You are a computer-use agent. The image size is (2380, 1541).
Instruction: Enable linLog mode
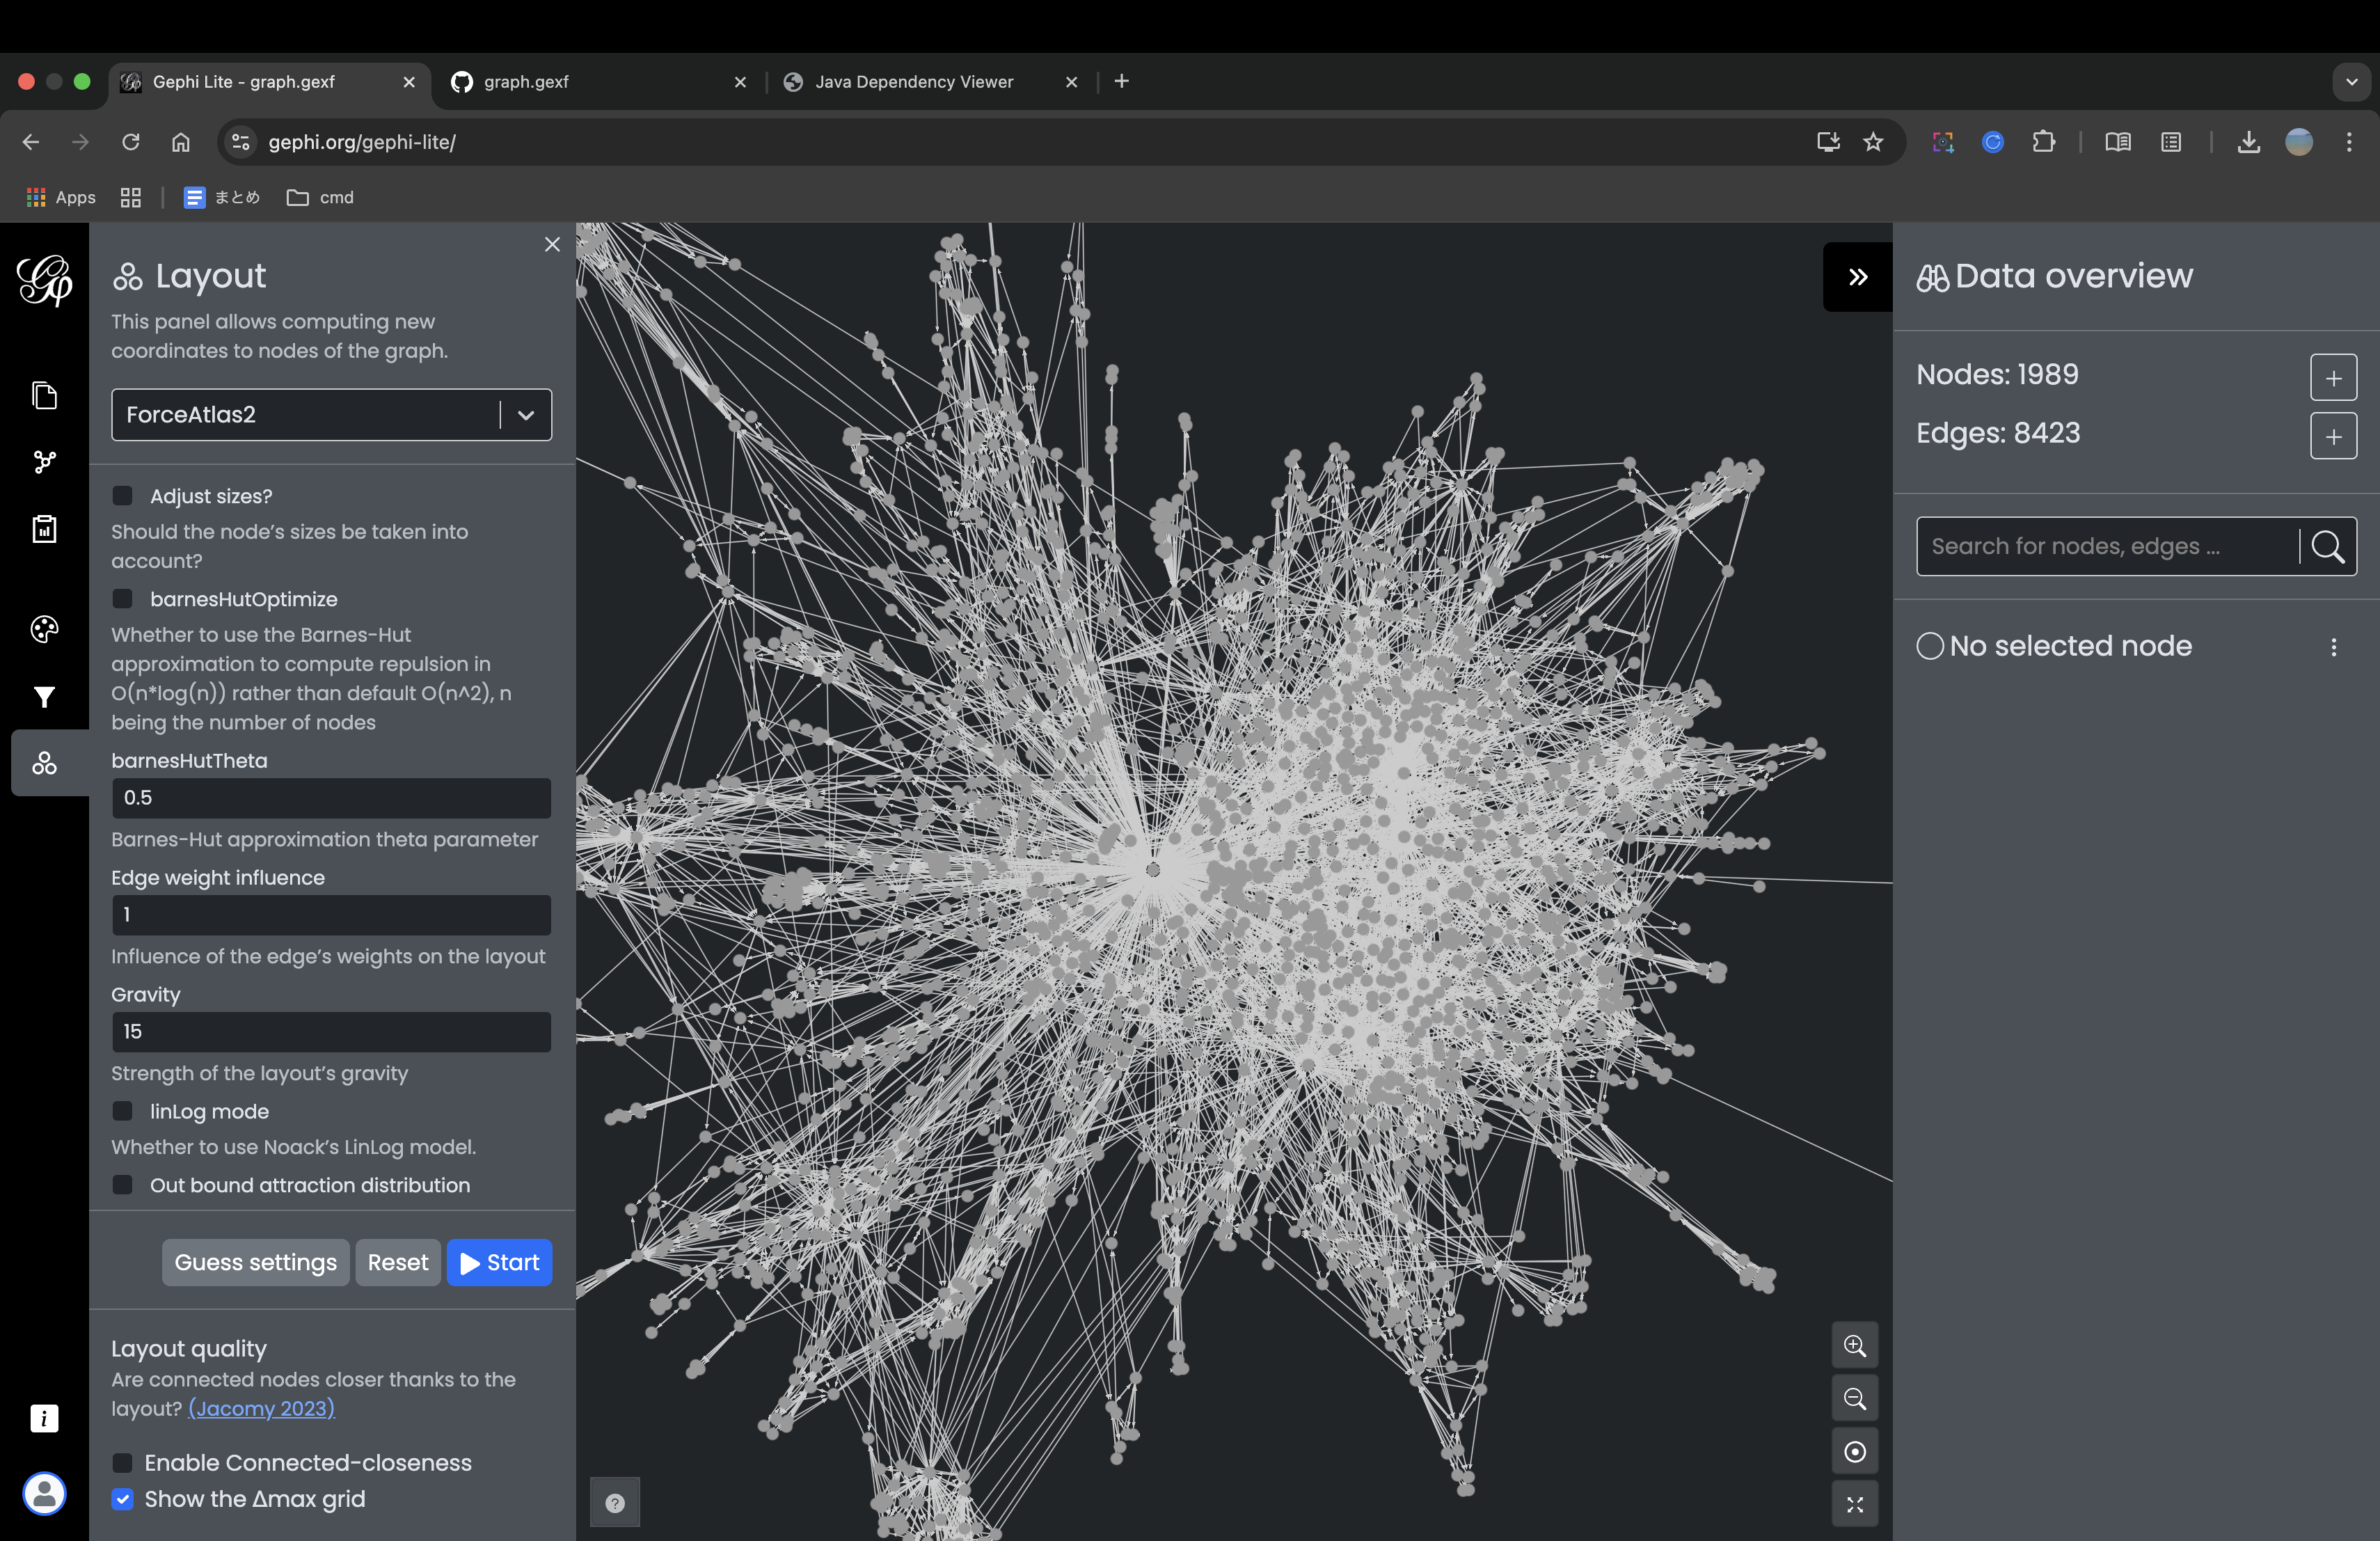pyautogui.click(x=123, y=1111)
